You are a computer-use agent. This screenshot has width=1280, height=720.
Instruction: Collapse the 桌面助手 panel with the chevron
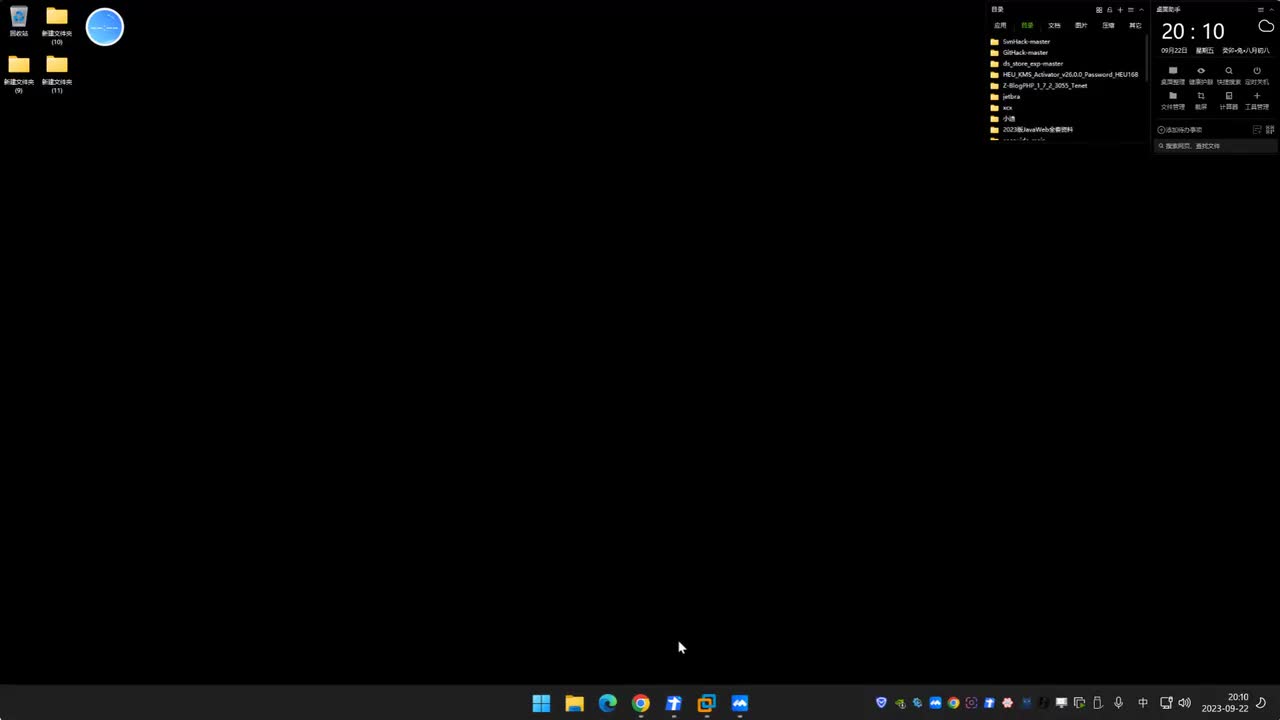coord(1272,10)
